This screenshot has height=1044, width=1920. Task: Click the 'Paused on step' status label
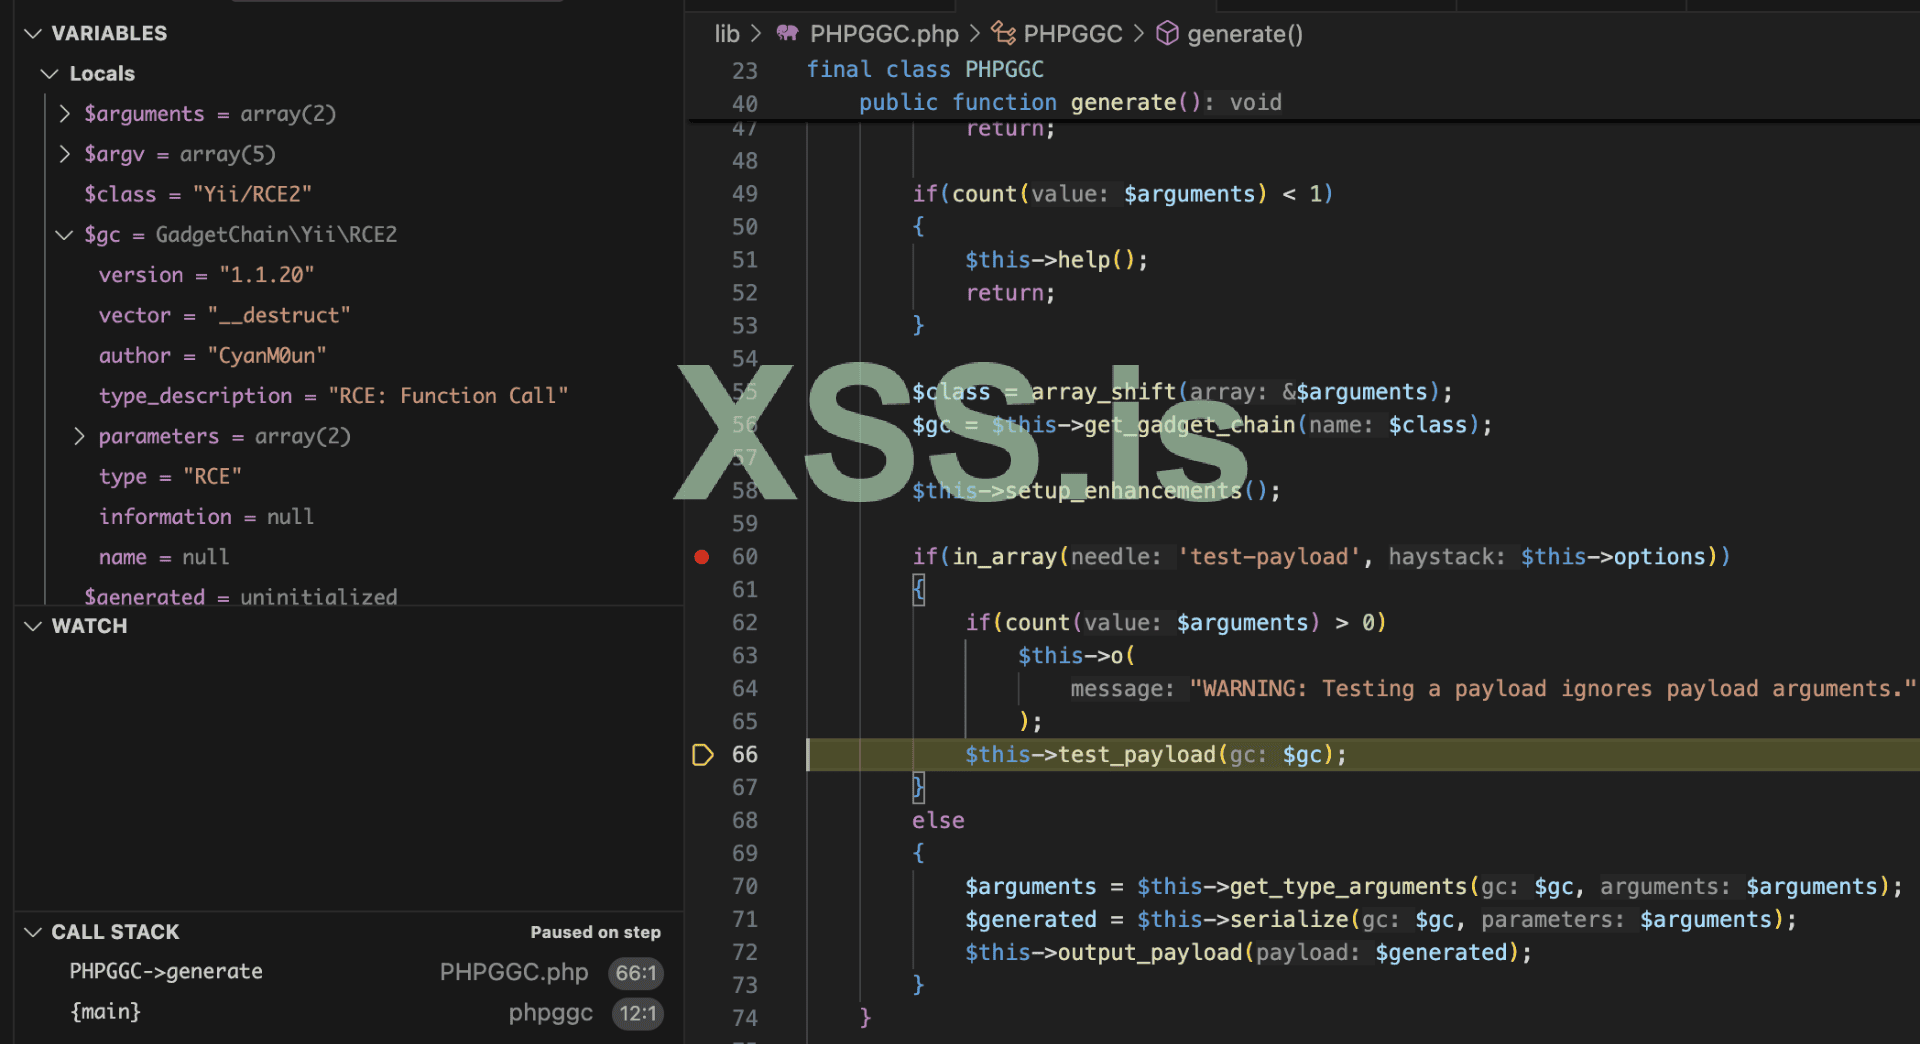click(595, 932)
